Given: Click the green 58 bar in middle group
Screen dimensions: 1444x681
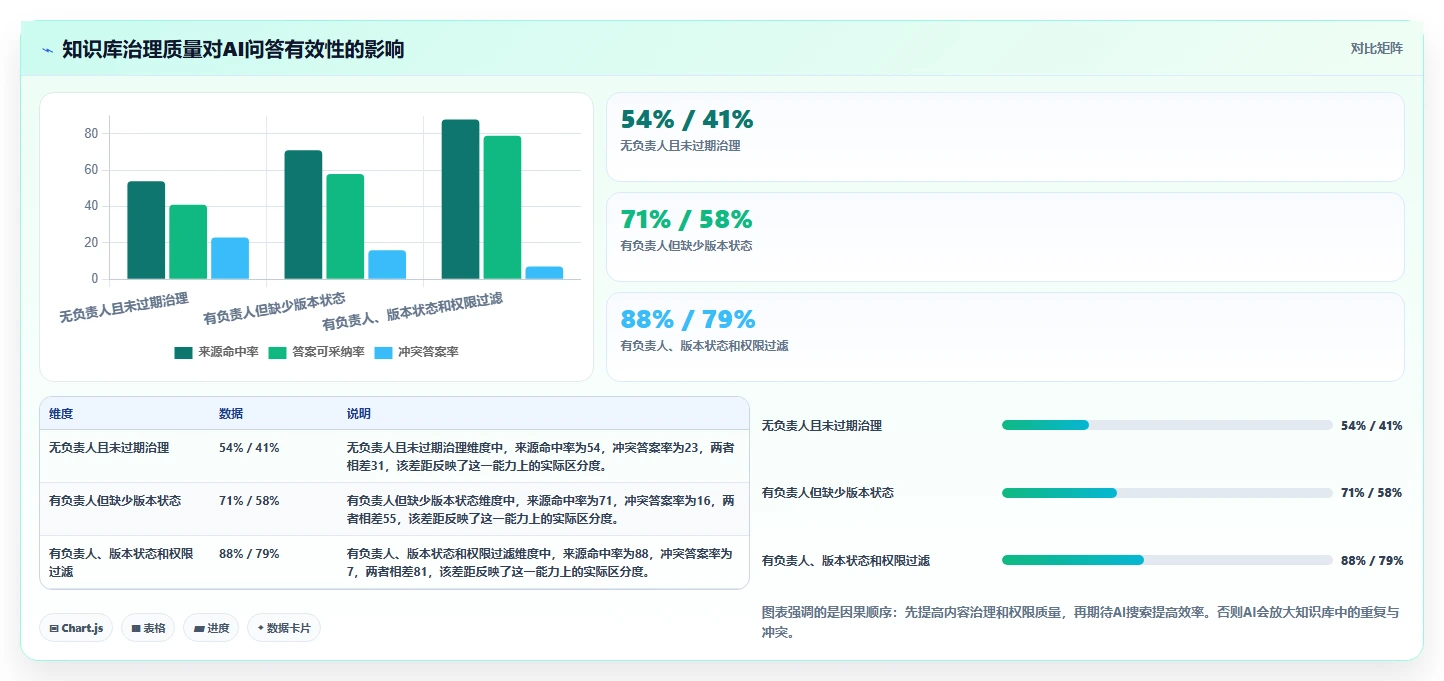Looking at the screenshot, I should pyautogui.click(x=345, y=226).
